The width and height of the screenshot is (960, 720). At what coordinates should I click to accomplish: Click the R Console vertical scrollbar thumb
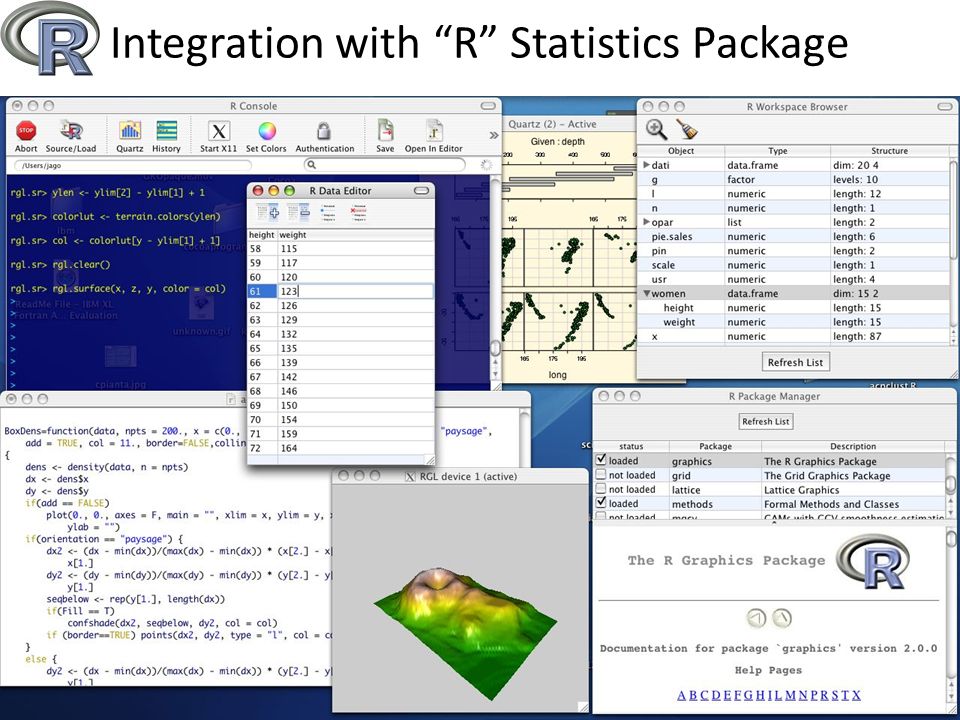(x=495, y=348)
